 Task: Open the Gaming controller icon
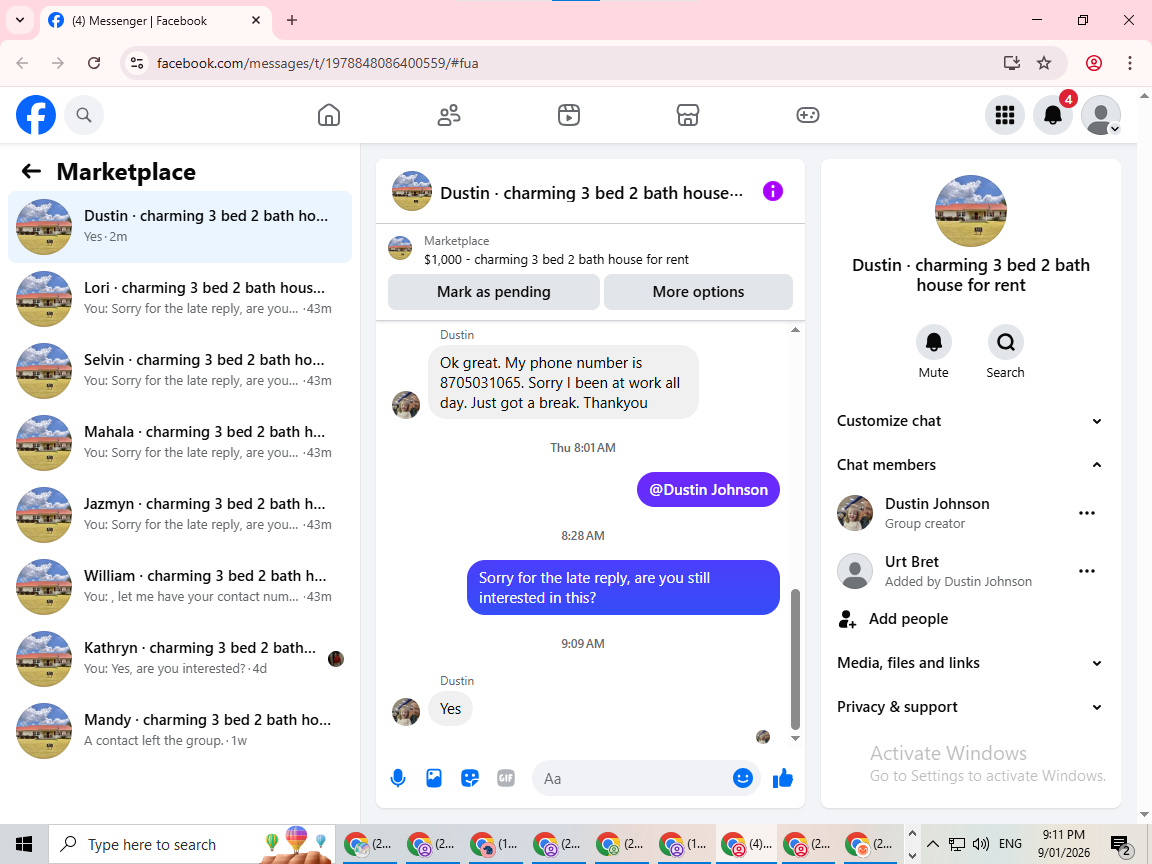coord(807,115)
